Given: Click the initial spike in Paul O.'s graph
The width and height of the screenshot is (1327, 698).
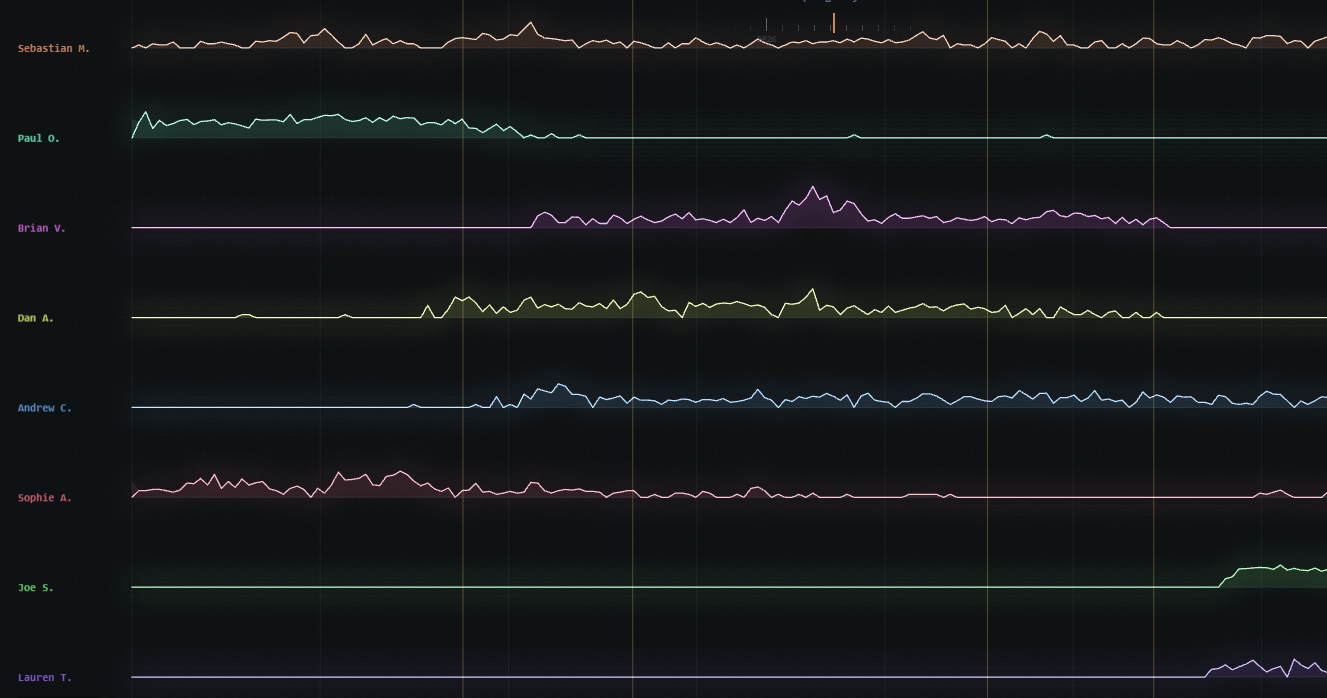Looking at the screenshot, I should click(x=146, y=113).
